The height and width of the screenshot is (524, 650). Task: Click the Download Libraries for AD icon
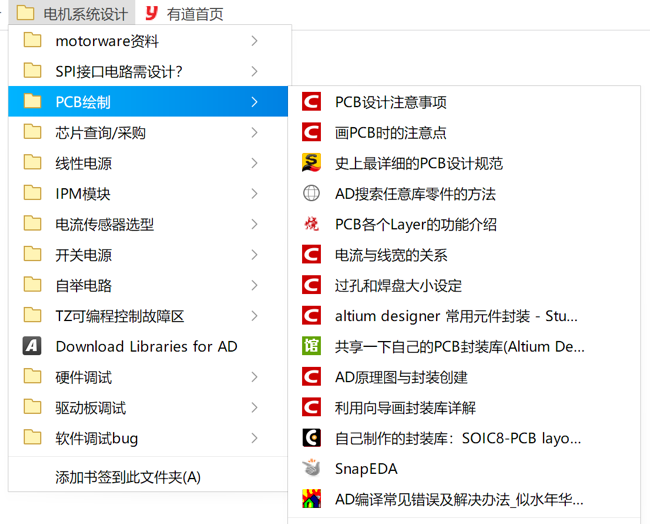point(33,347)
